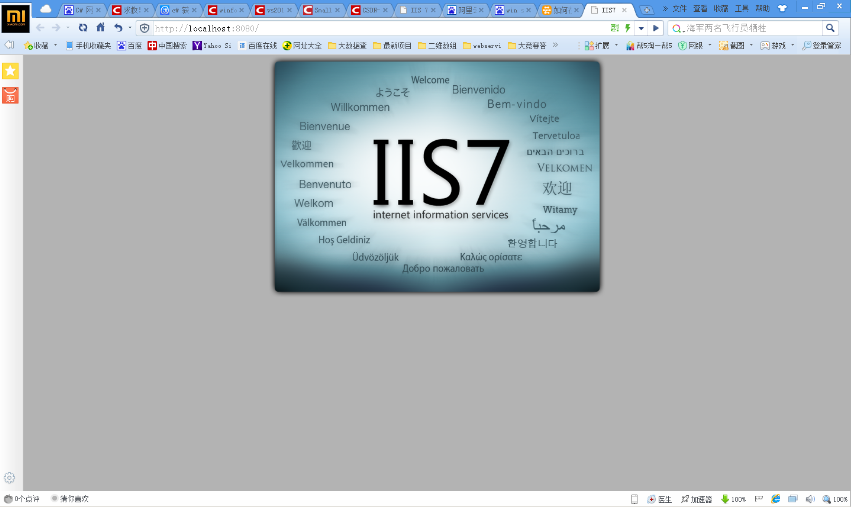
Task: Click the mobile phone status bar icon
Action: 634,499
